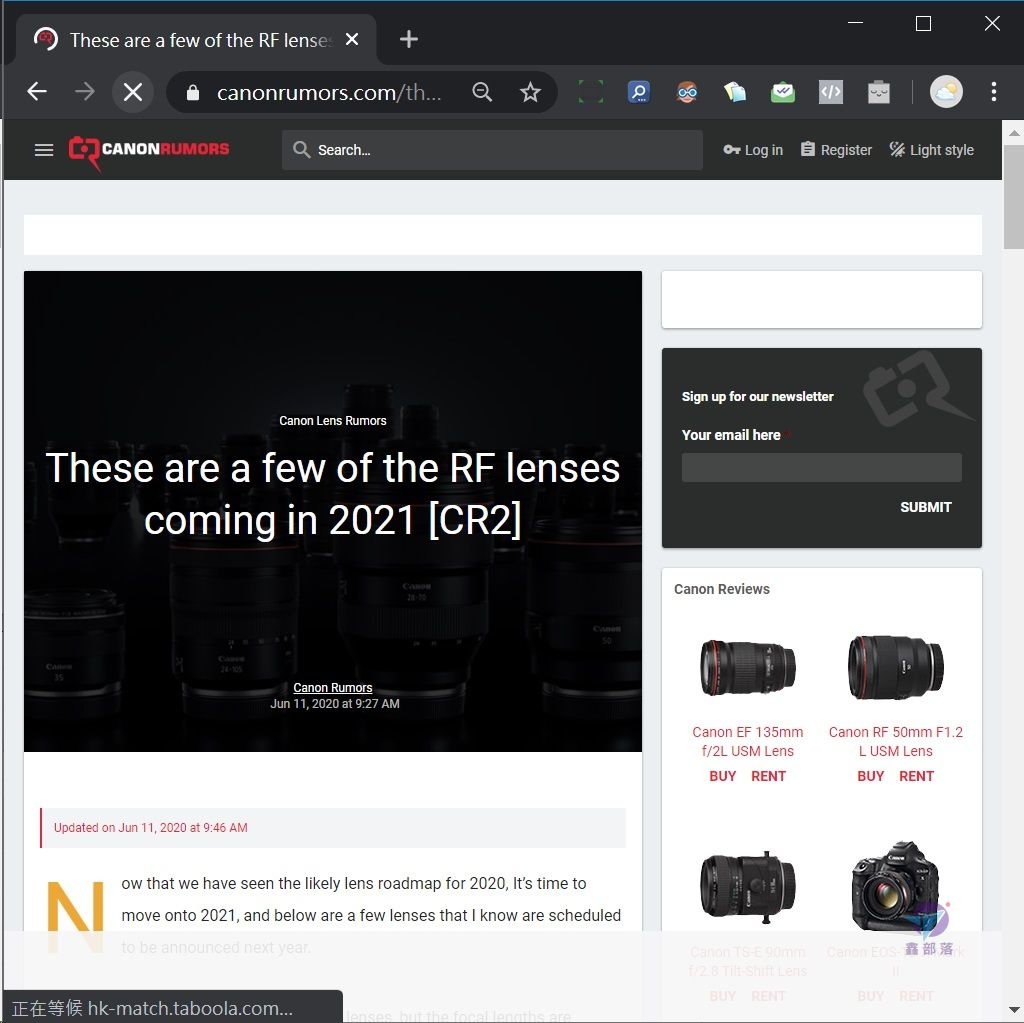This screenshot has height=1023, width=1024.
Task: Open the gray briefcase extension
Action: pos(879,92)
